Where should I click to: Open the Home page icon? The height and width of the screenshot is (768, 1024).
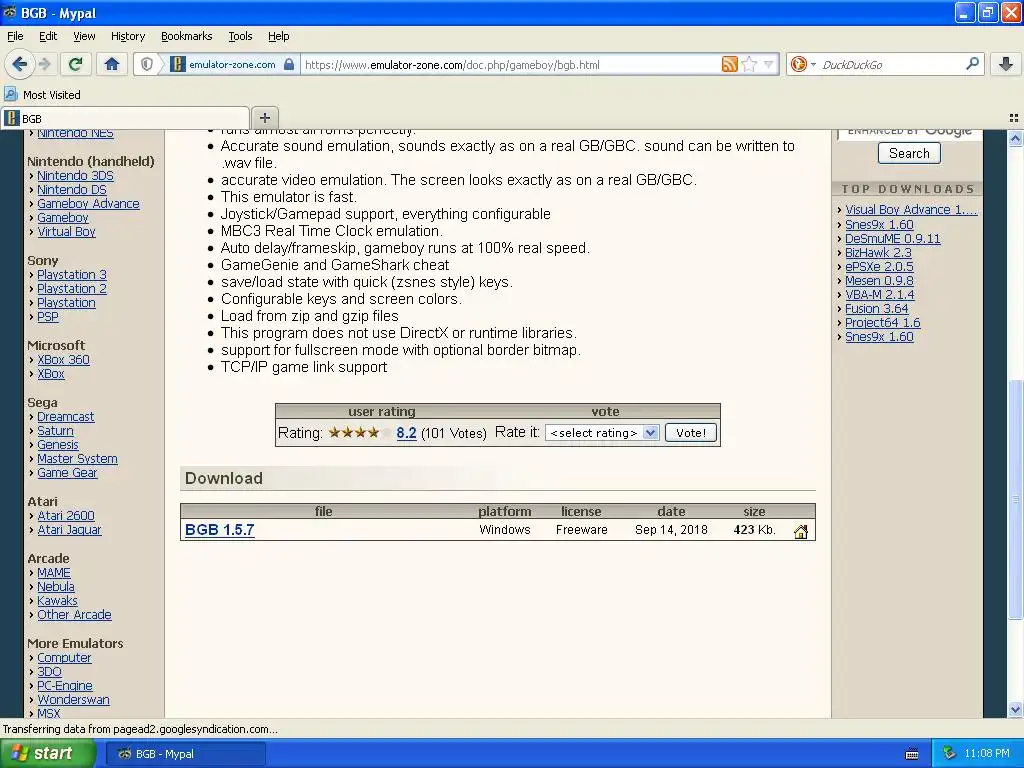point(112,64)
